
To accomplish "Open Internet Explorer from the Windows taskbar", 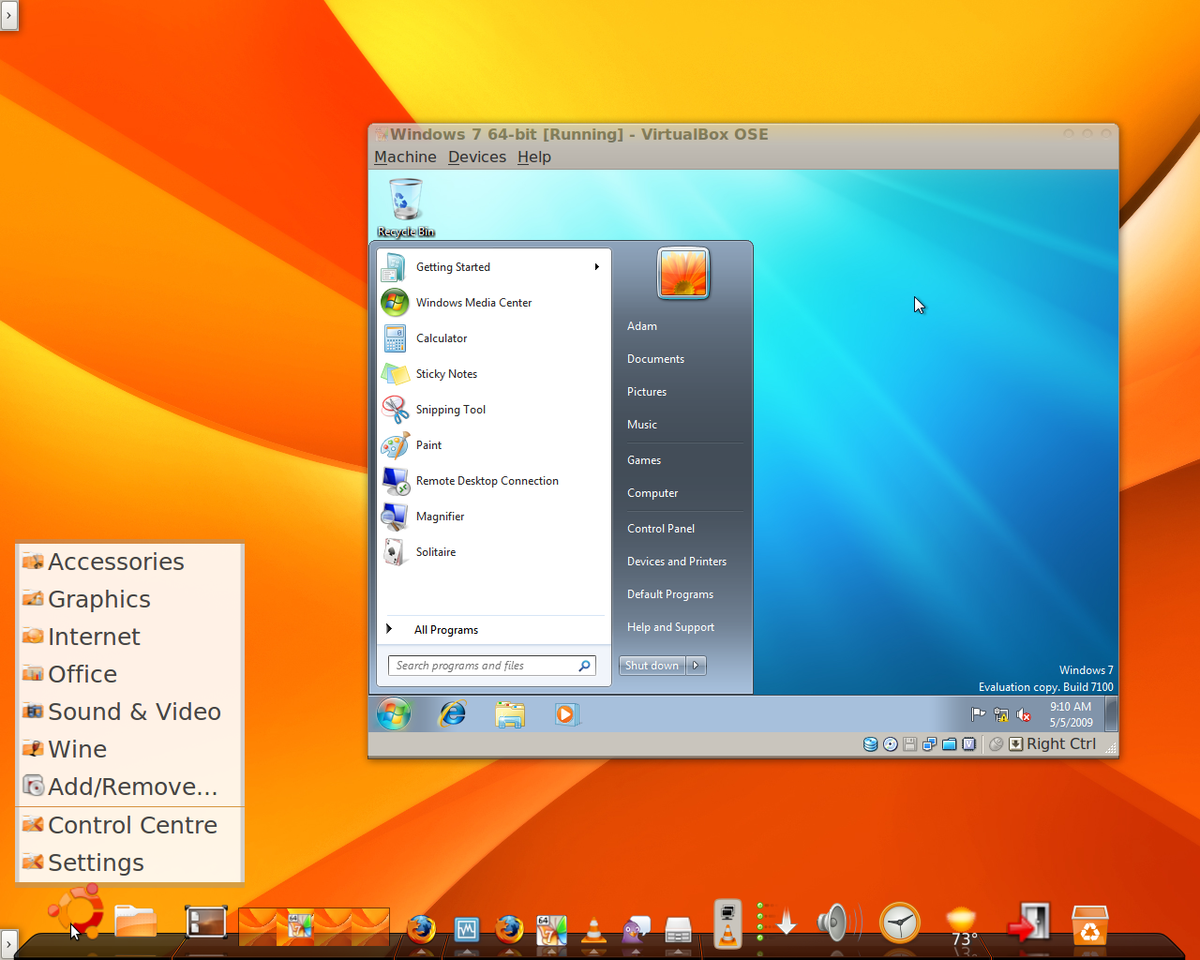I will pyautogui.click(x=452, y=714).
